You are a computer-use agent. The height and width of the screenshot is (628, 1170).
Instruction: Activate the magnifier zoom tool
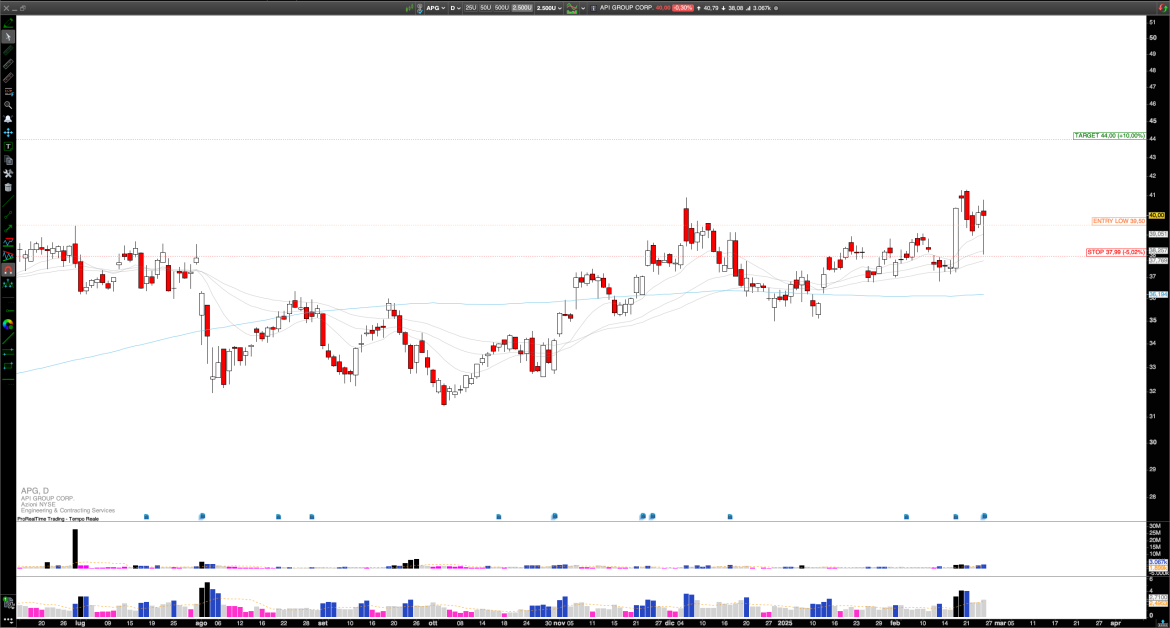click(x=8, y=106)
